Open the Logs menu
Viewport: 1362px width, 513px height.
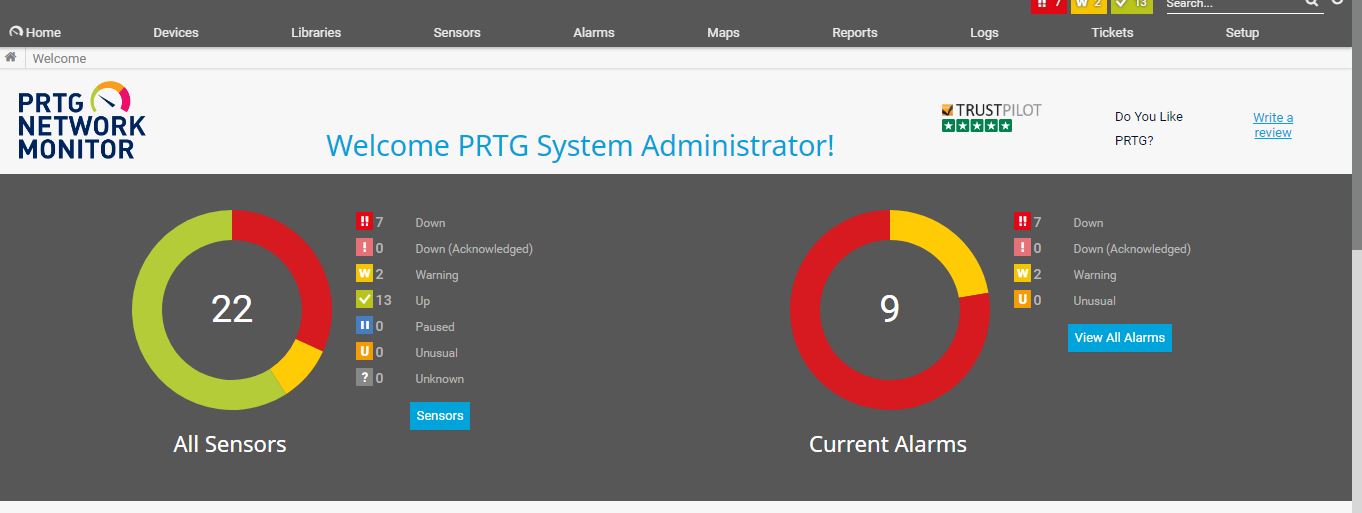coord(984,32)
